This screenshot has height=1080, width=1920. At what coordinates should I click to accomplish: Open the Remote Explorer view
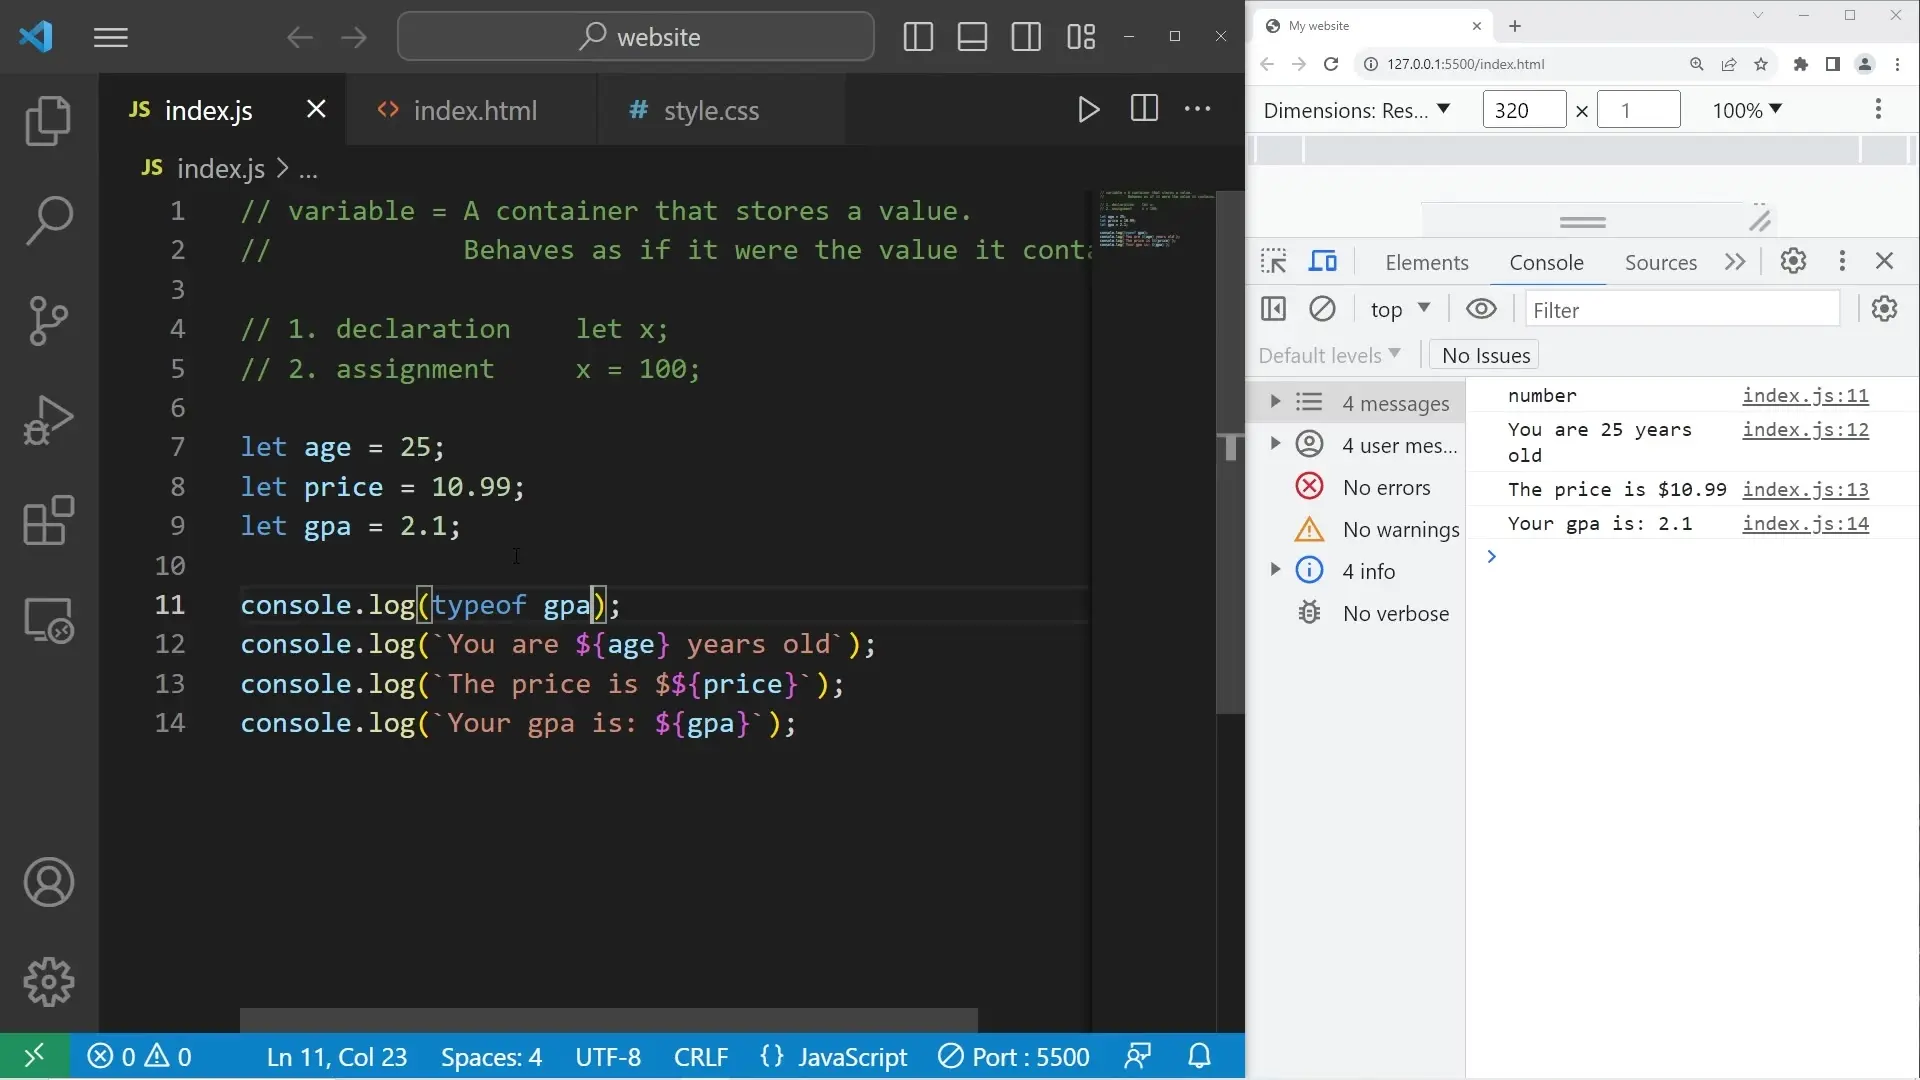tap(48, 620)
